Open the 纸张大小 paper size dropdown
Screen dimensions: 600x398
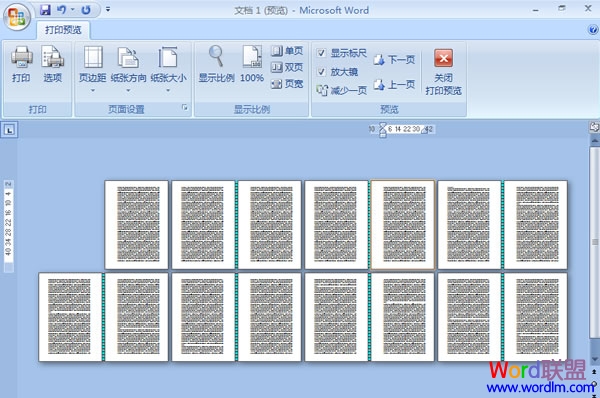pos(168,69)
